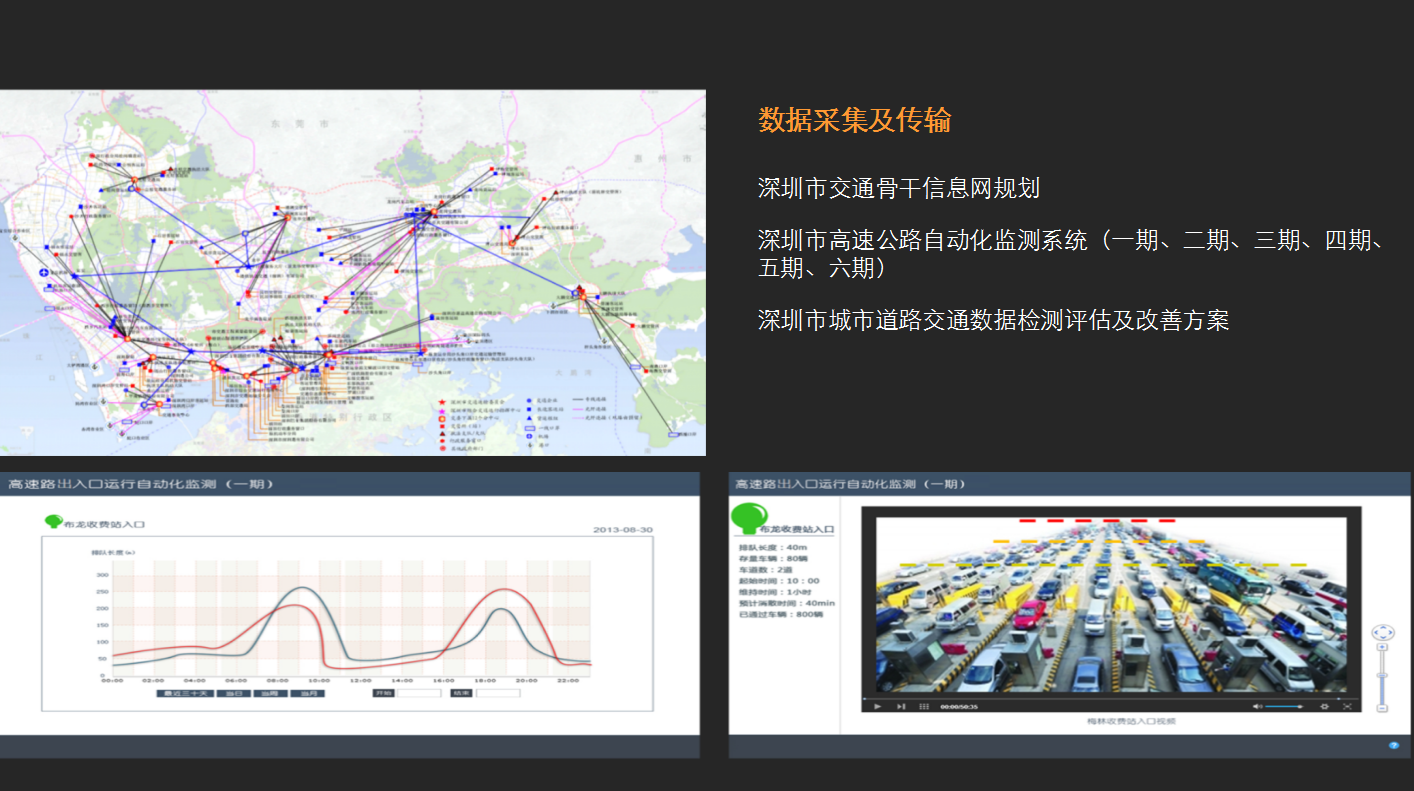
Task: Zoom in with the plus button
Action: (x=1382, y=647)
